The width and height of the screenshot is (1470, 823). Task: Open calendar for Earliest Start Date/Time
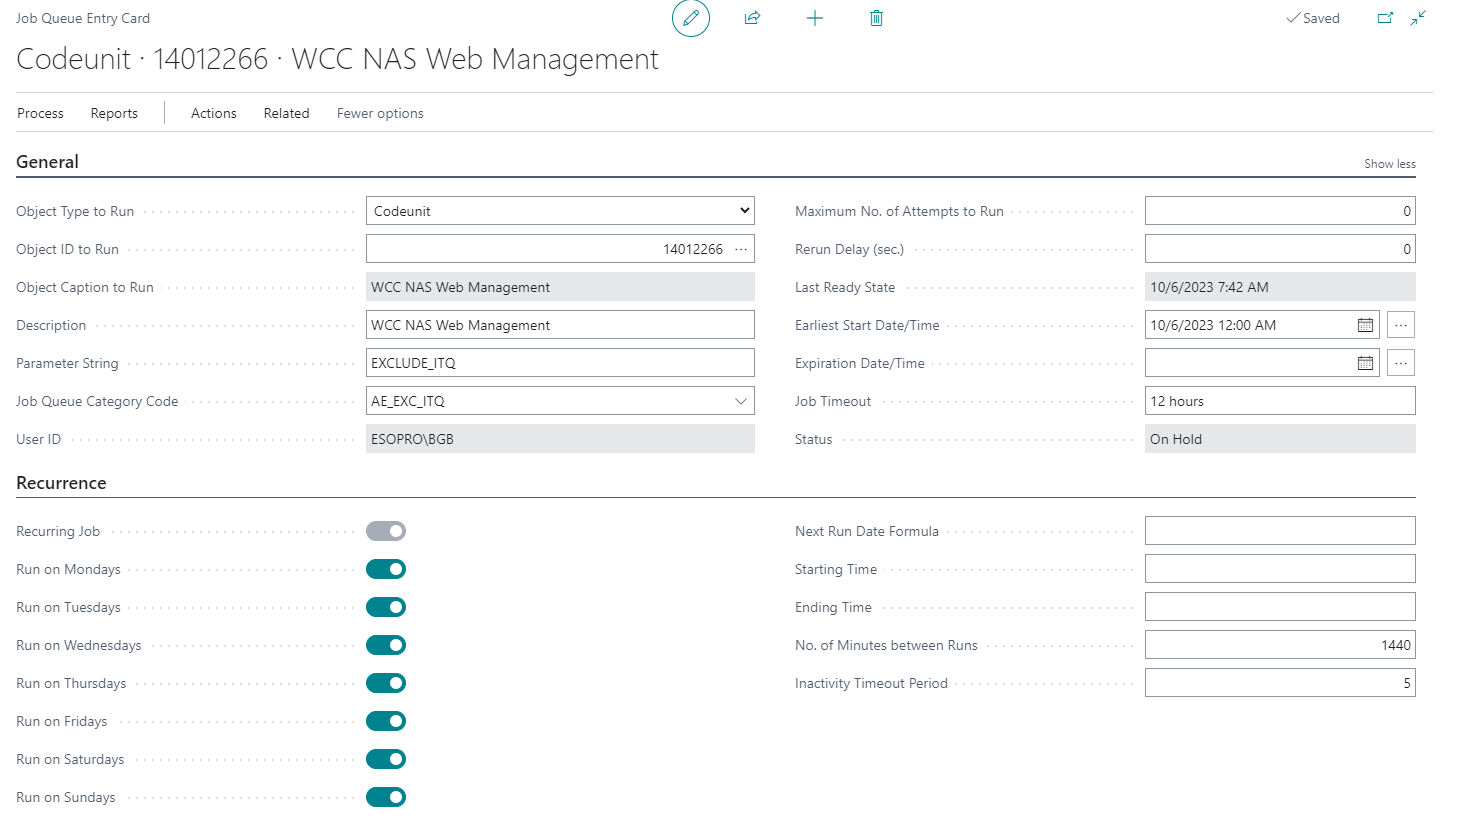1365,325
